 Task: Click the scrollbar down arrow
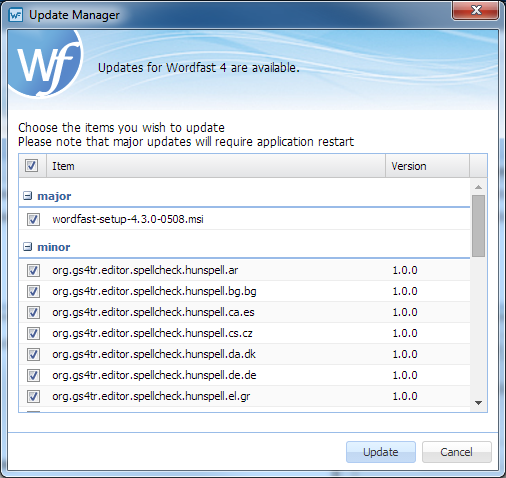click(x=479, y=403)
